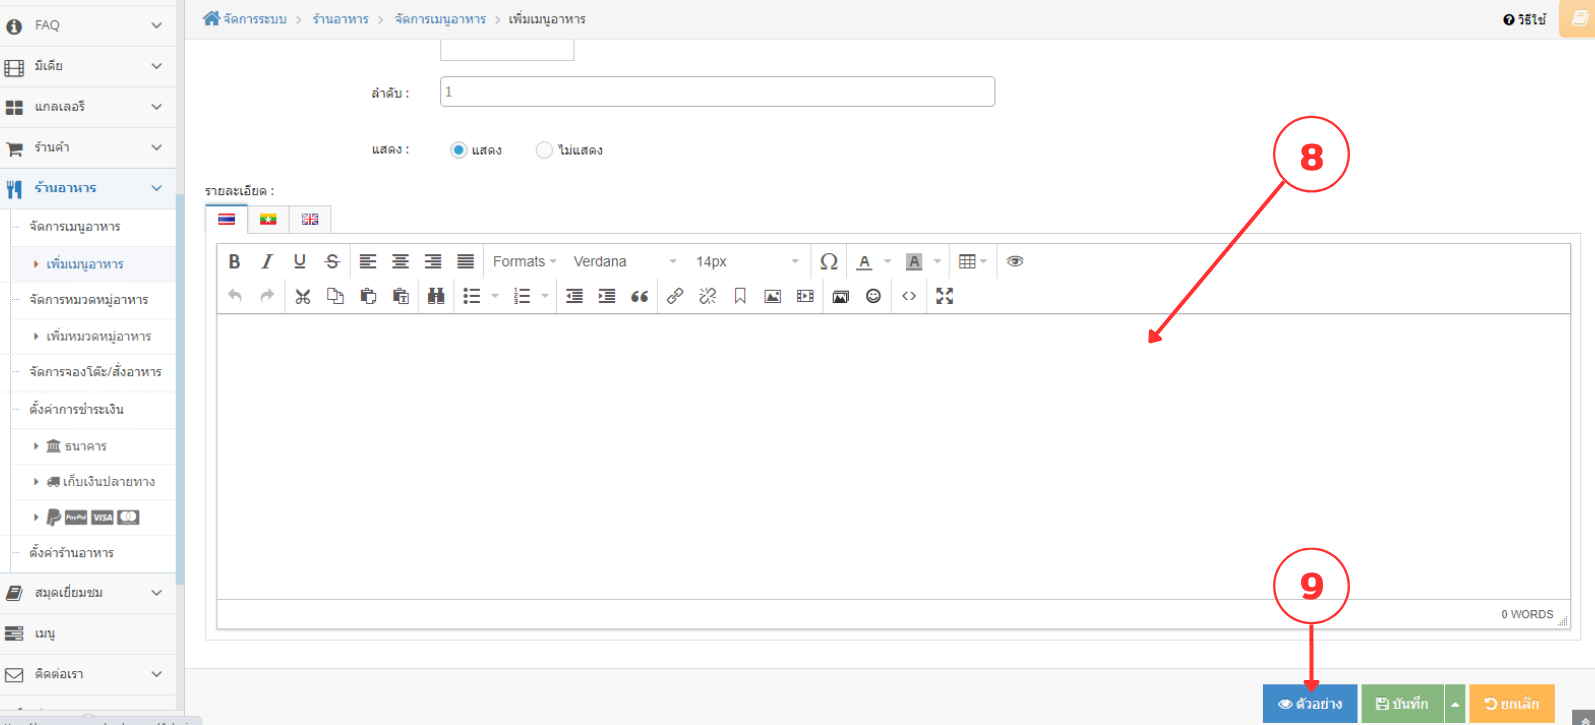1595x725 pixels.
Task: Decrease indent of paragraph
Action: click(574, 296)
